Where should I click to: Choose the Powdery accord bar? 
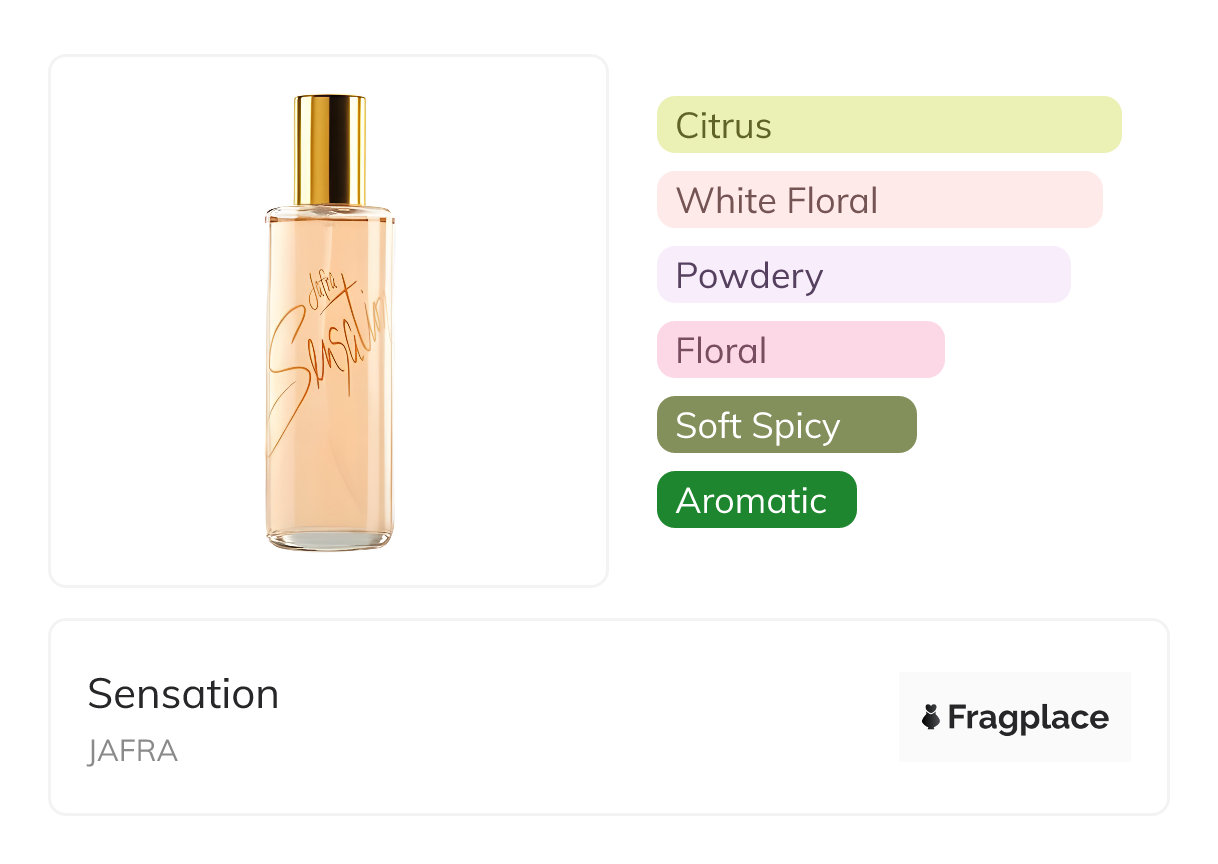click(863, 275)
